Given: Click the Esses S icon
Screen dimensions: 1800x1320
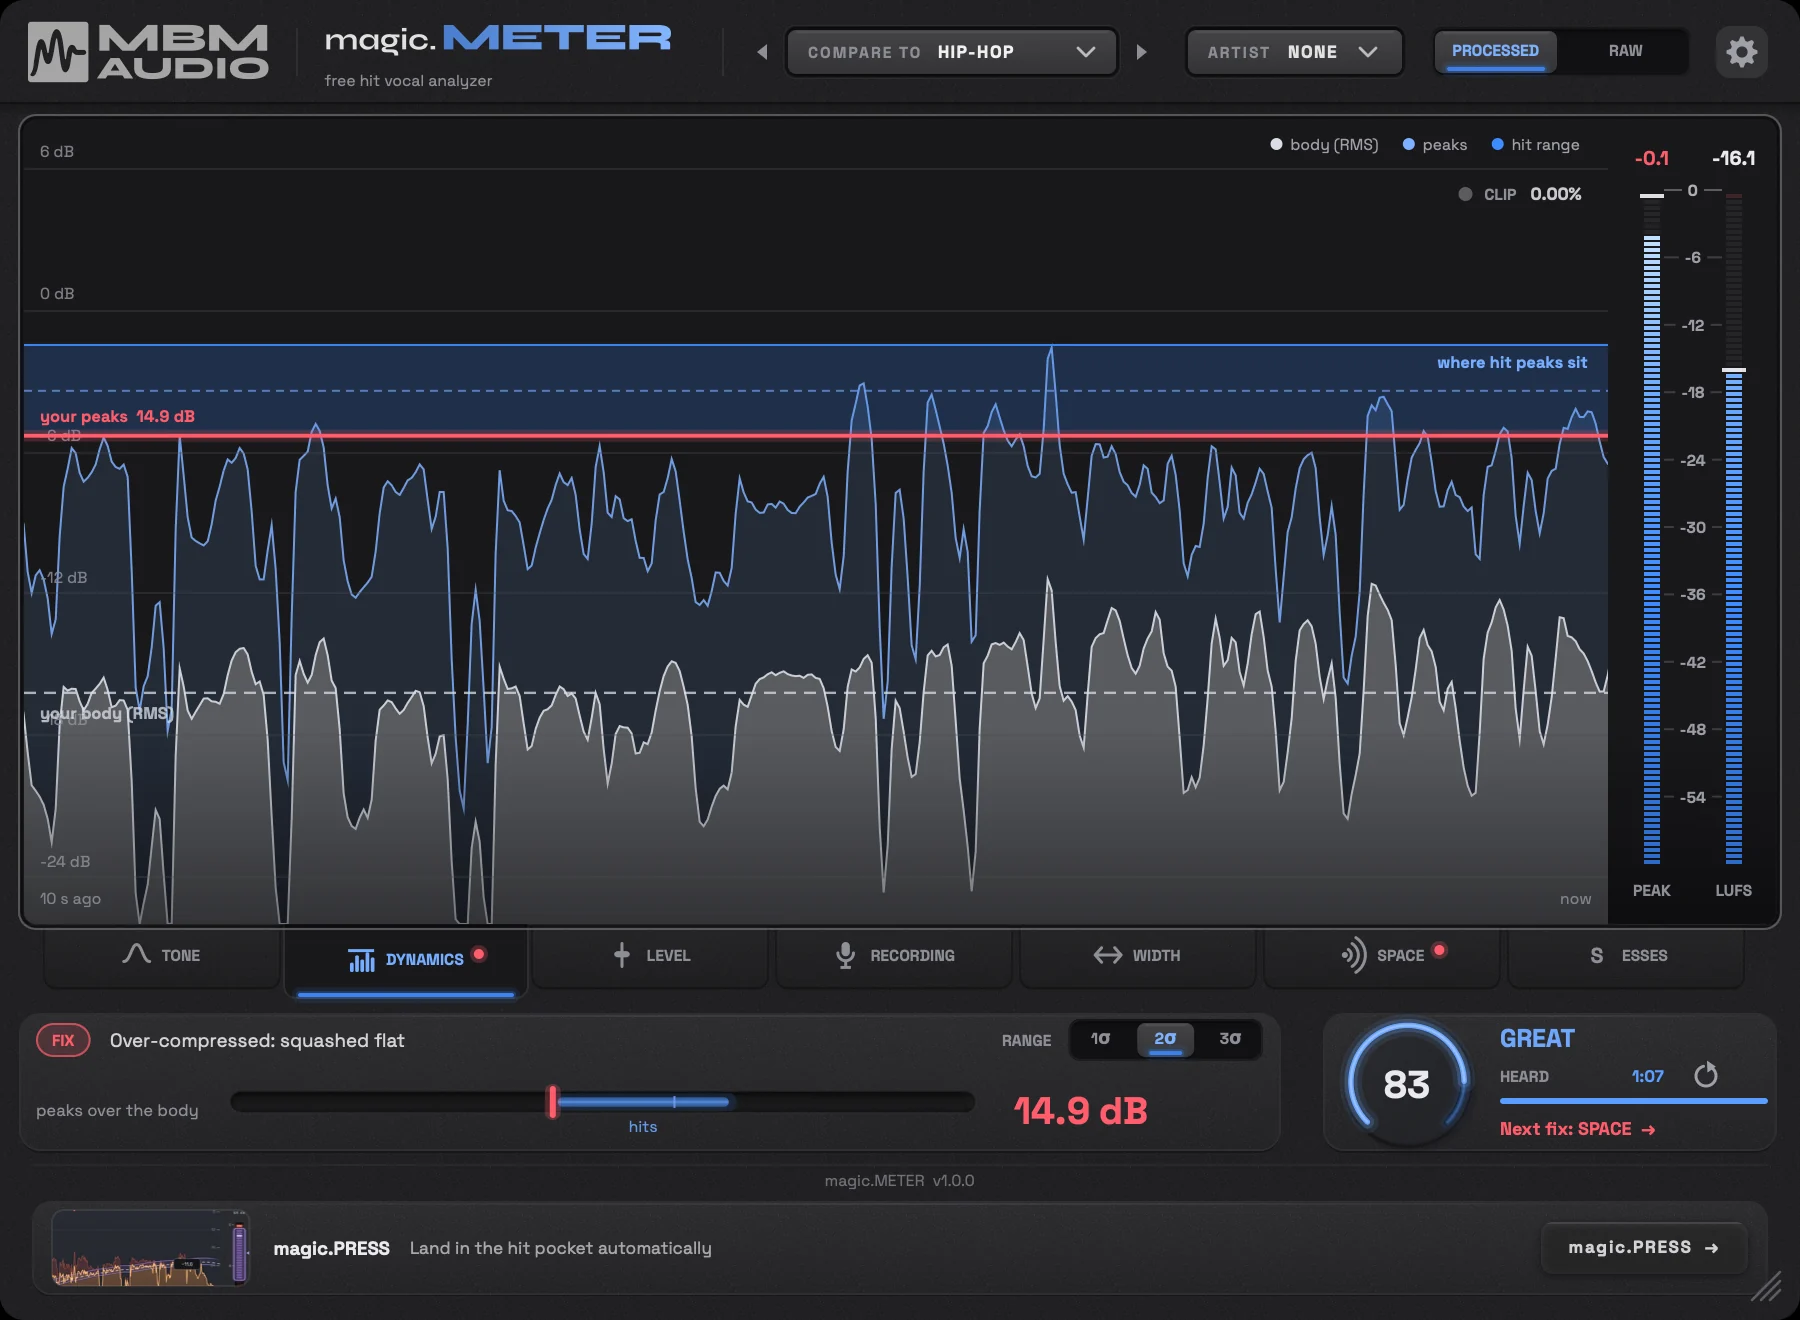Looking at the screenshot, I should click(1596, 956).
